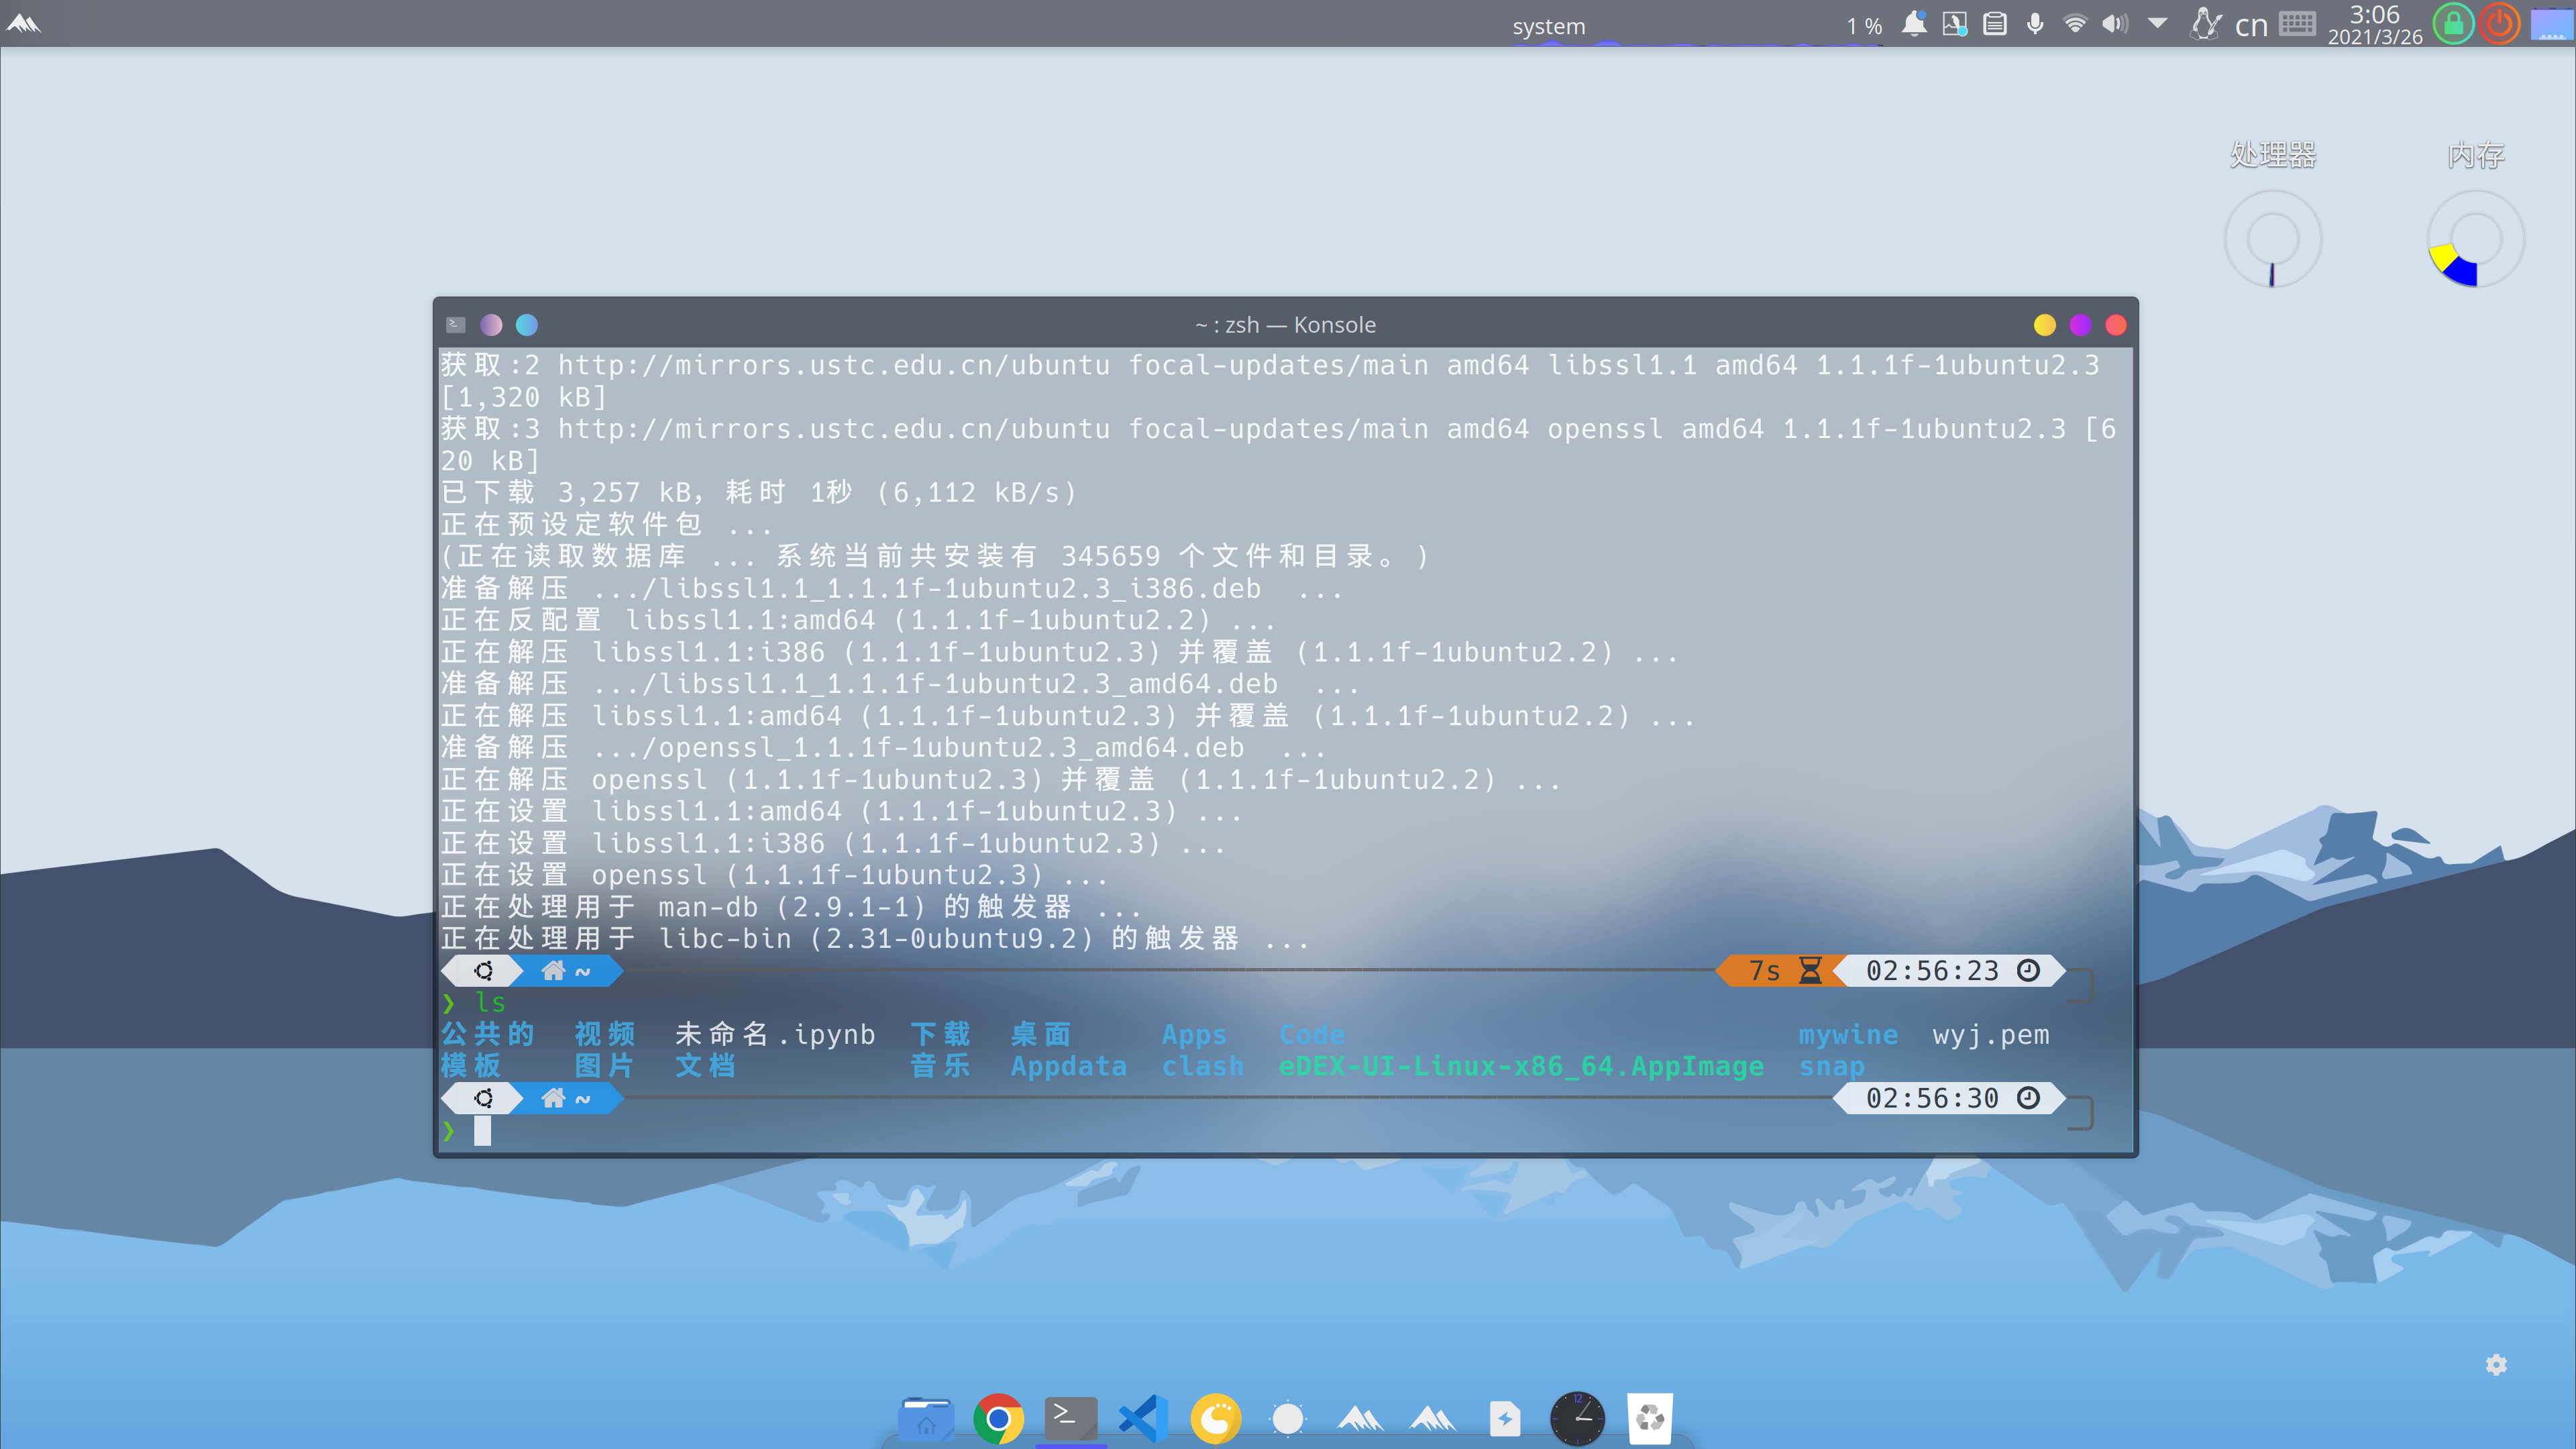
Task: Maximize Konsole with the magenta button
Action: pos(2081,324)
